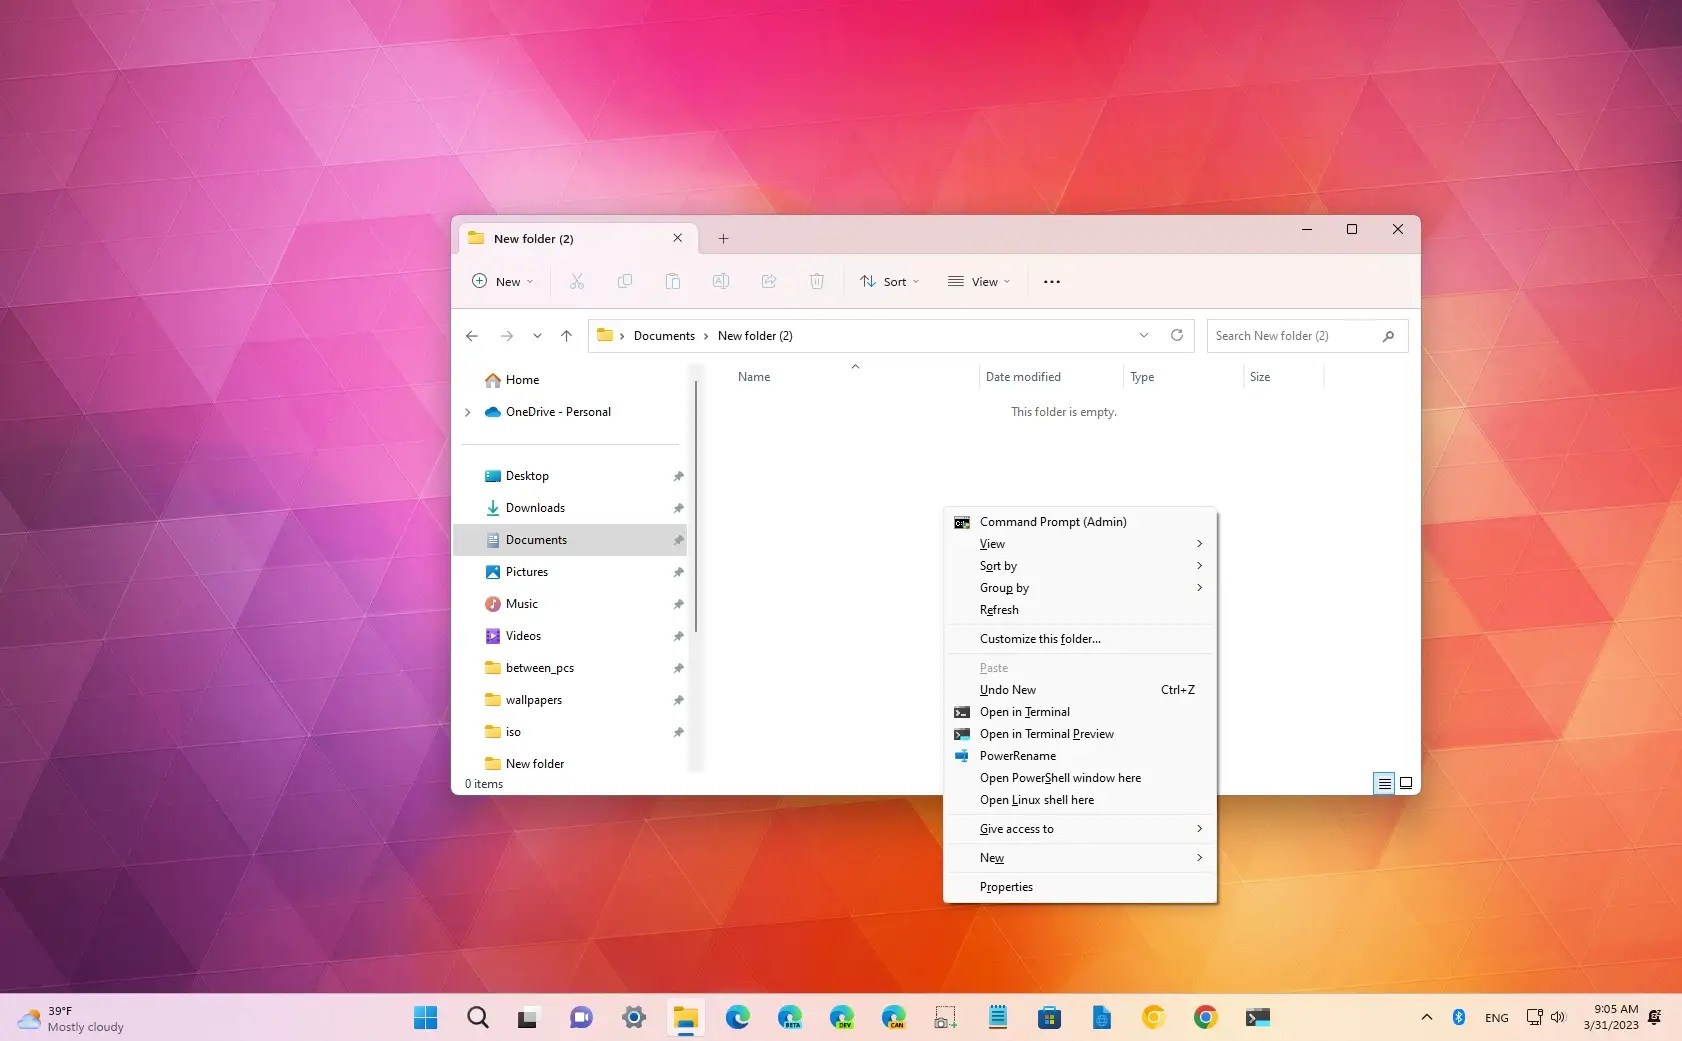
Task: Click the back navigation arrow
Action: pyautogui.click(x=472, y=336)
